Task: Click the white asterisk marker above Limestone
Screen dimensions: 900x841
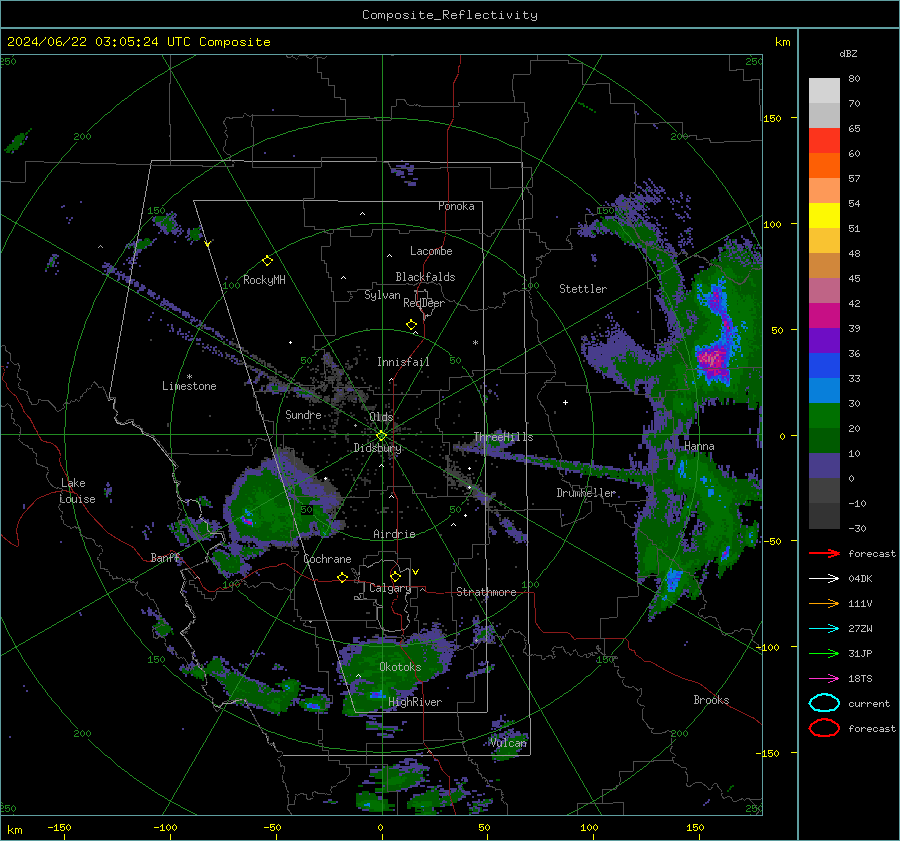Action: tap(189, 377)
